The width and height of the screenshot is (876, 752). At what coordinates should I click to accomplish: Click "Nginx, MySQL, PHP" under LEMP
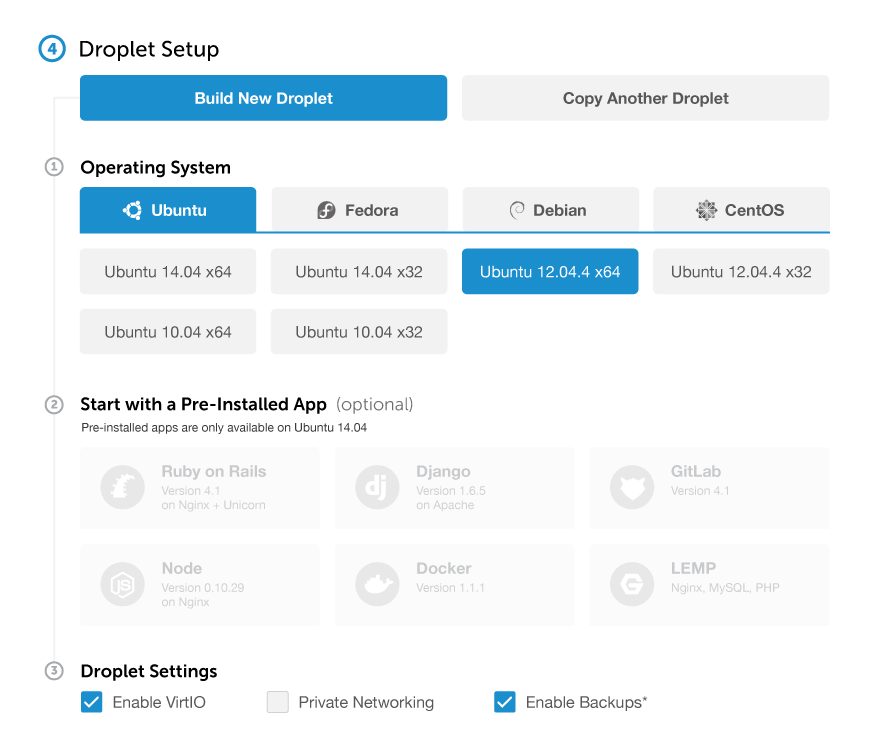725,588
